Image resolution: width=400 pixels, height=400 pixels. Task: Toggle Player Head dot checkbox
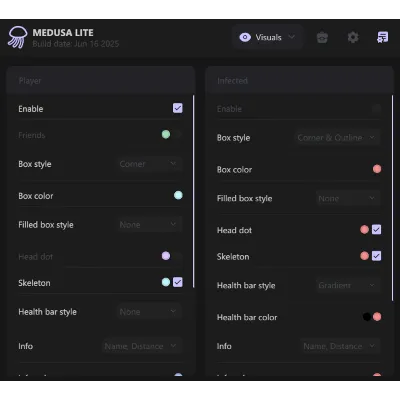pyautogui.click(x=178, y=256)
